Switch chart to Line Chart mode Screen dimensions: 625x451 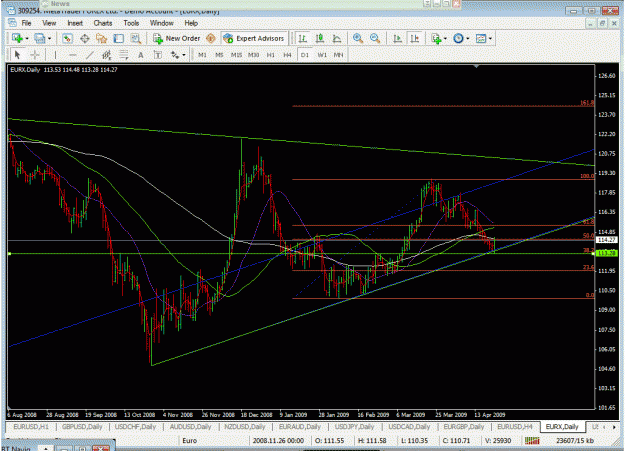tap(337, 38)
